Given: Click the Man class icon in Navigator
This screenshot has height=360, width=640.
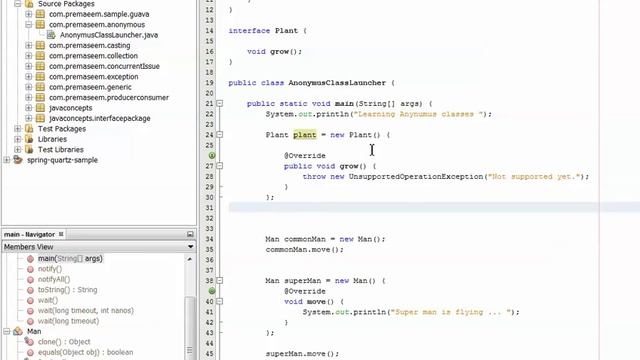Looking at the screenshot, I should pos(18,331).
